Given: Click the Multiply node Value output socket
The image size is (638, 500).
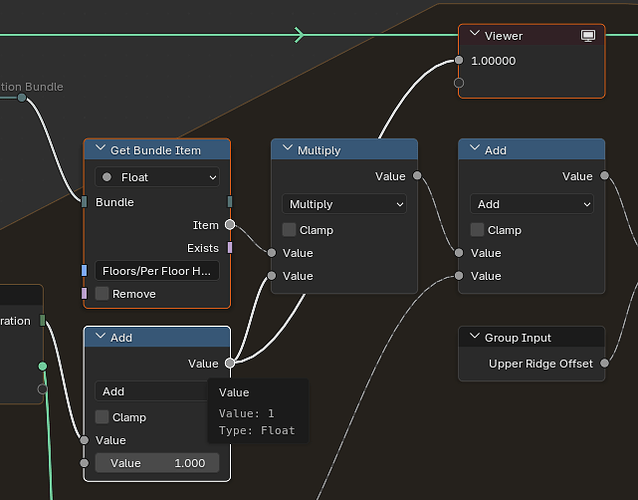Looking at the screenshot, I should (x=417, y=176).
